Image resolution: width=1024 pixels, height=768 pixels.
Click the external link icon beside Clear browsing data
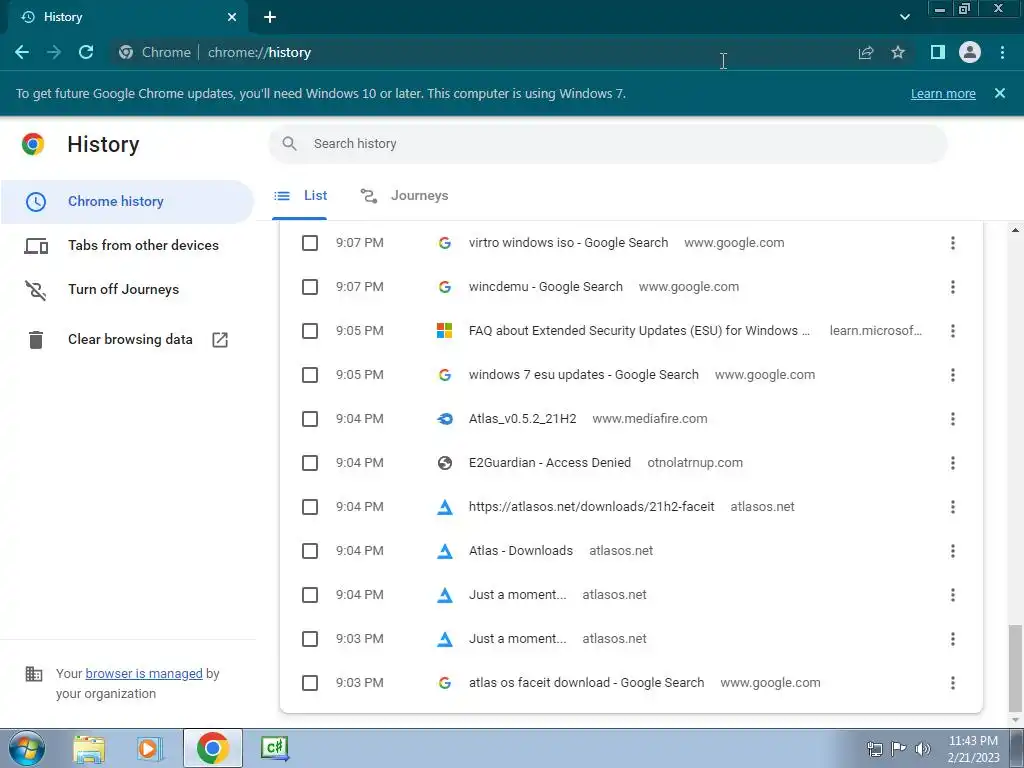click(220, 340)
